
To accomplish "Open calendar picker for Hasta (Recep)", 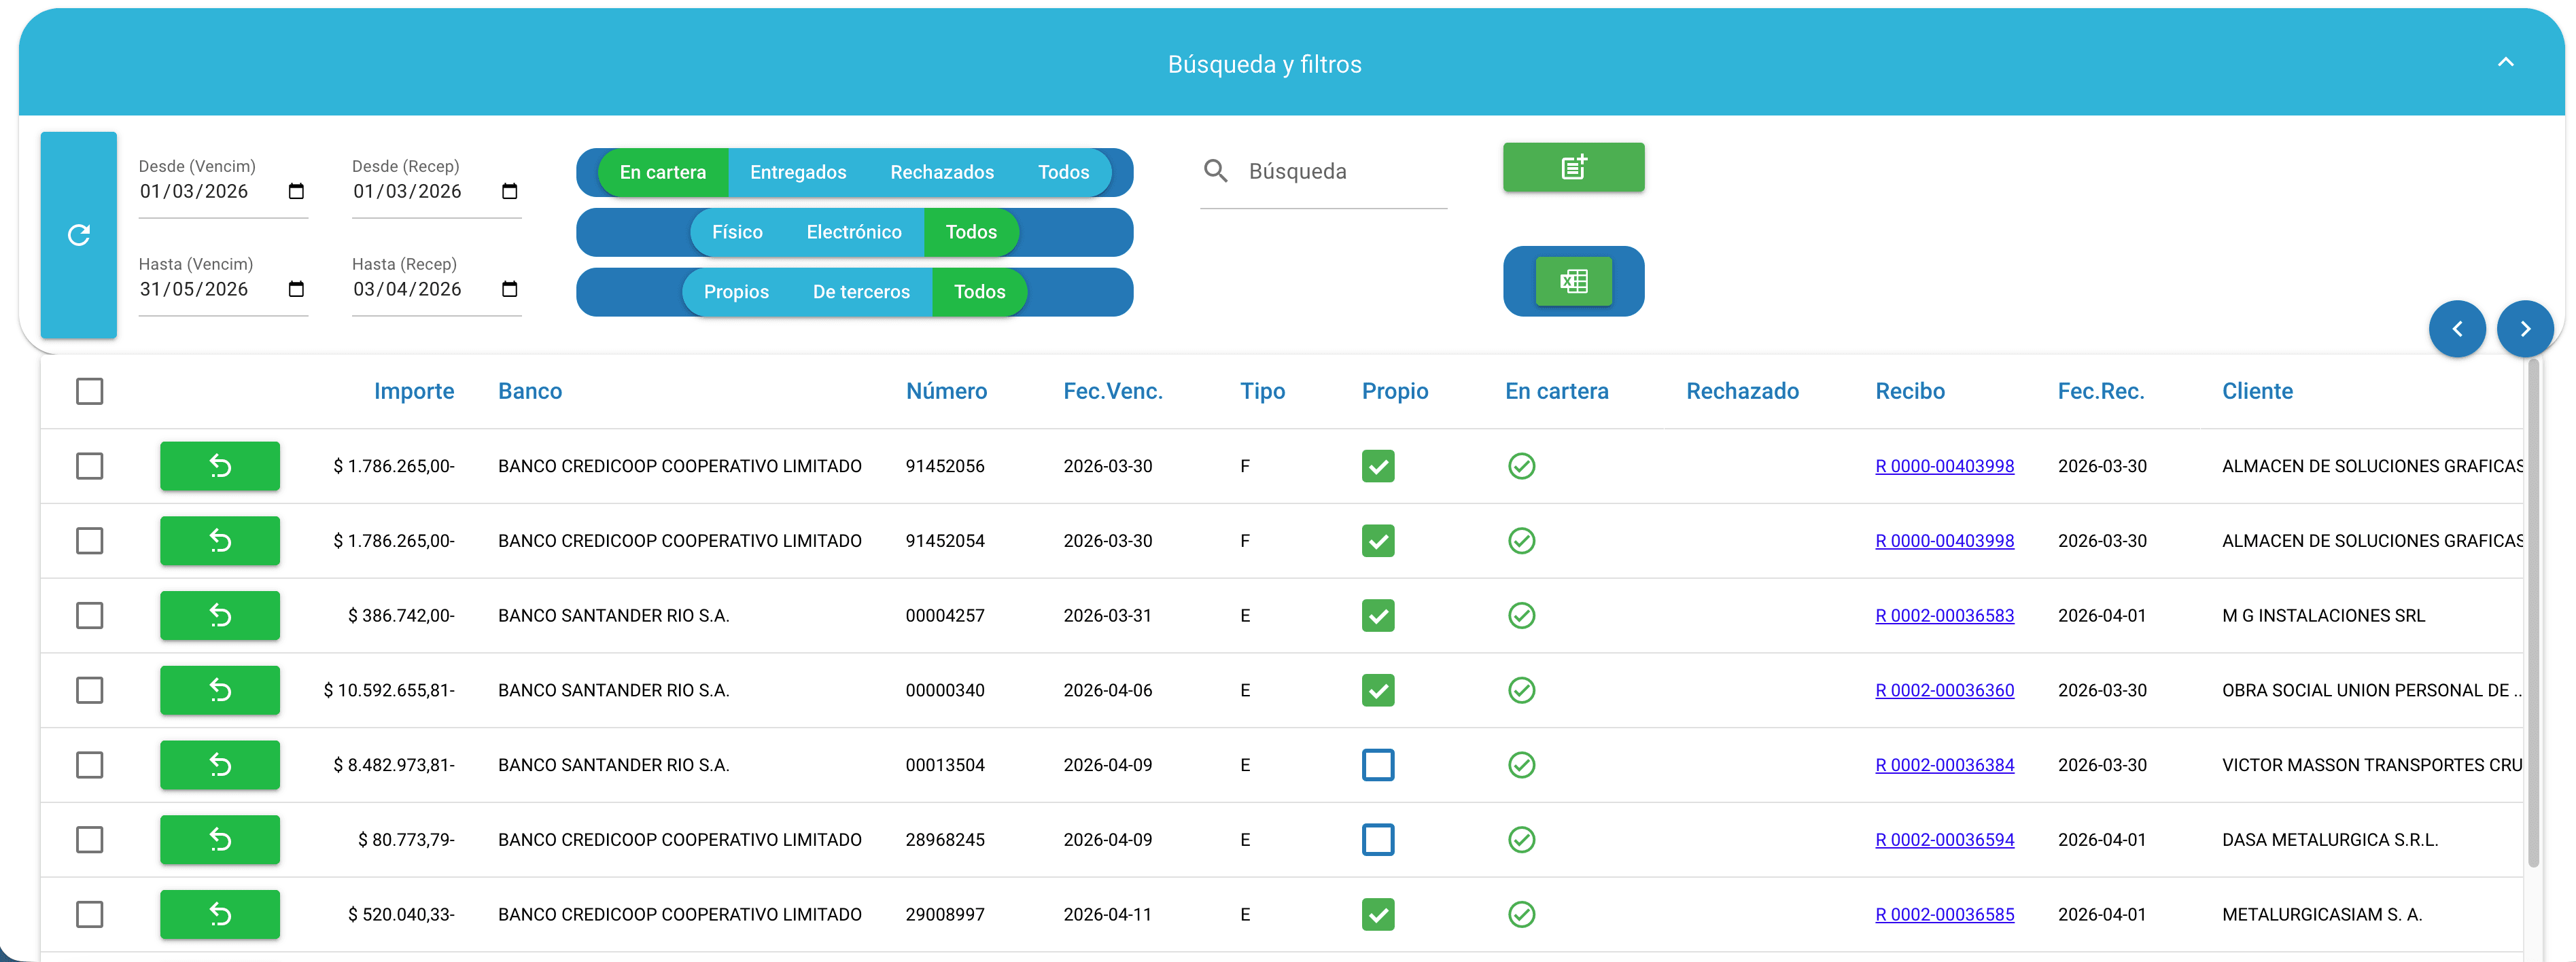I will (509, 289).
